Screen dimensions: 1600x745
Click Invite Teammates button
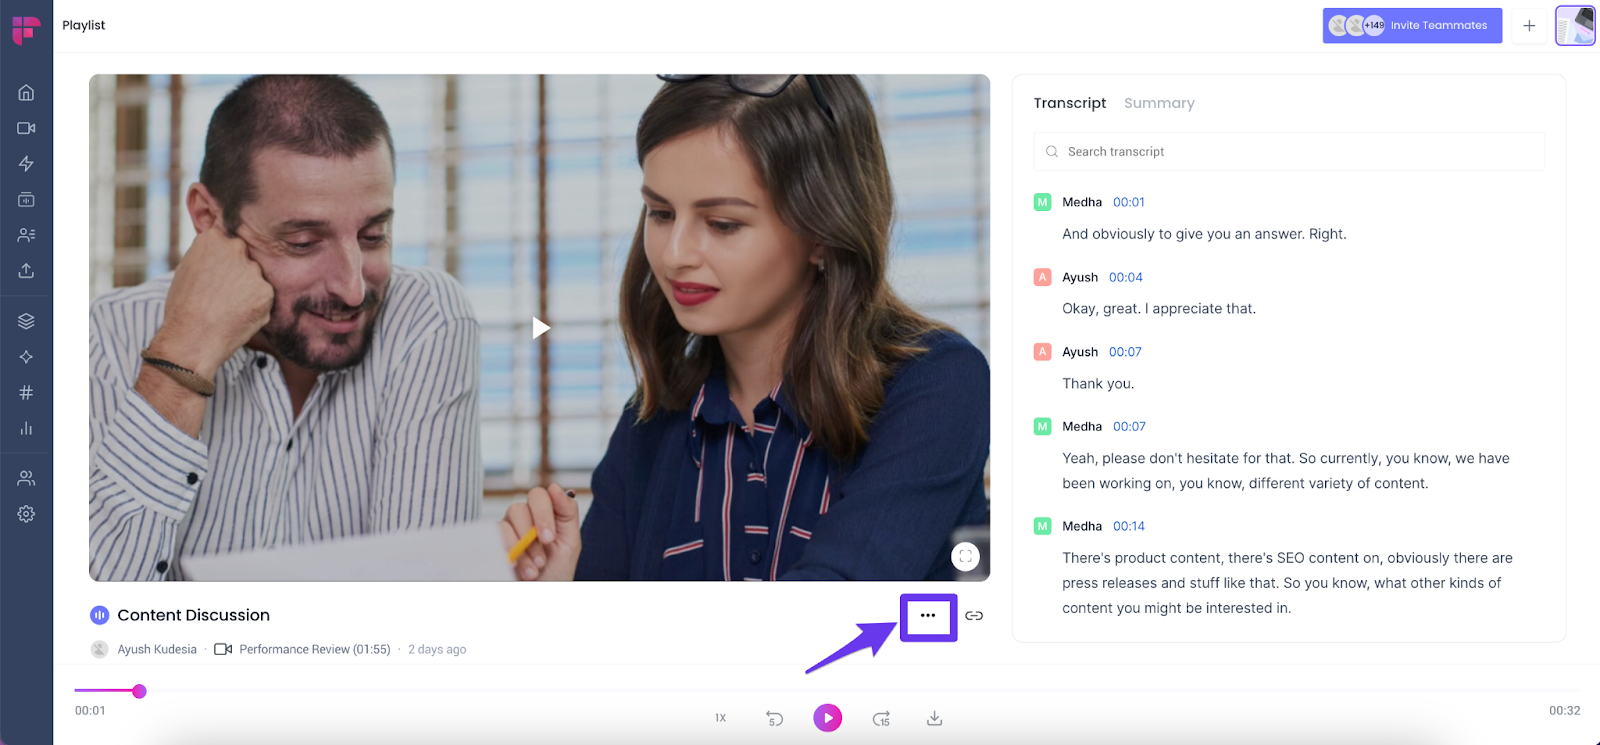[1412, 26]
